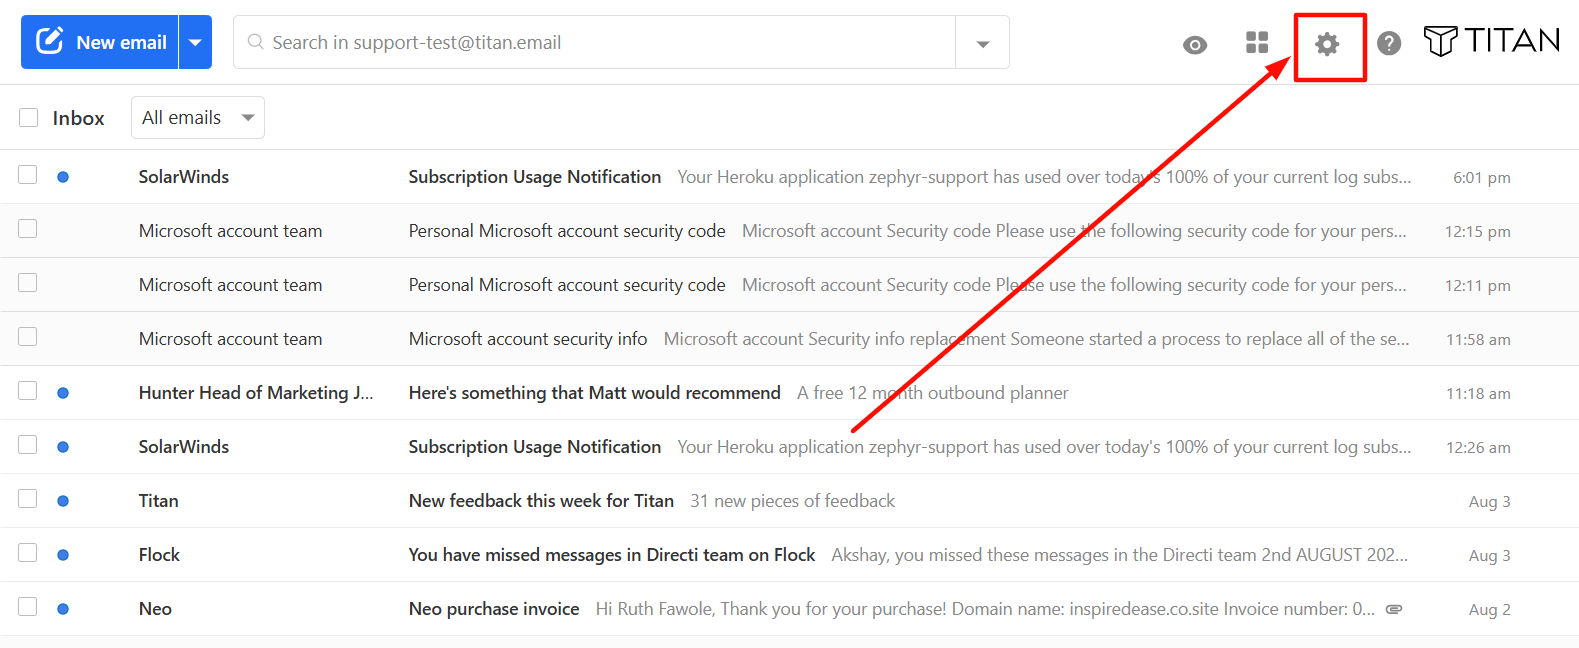Open the apps grid icon
Image resolution: width=1579 pixels, height=648 pixels.
pos(1257,42)
